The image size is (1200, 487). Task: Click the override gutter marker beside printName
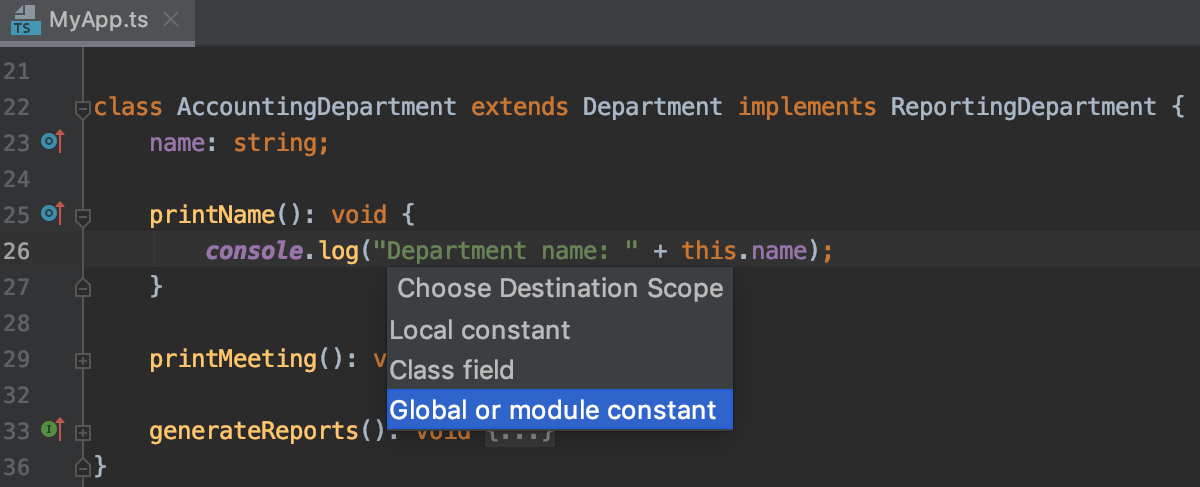tap(52, 213)
